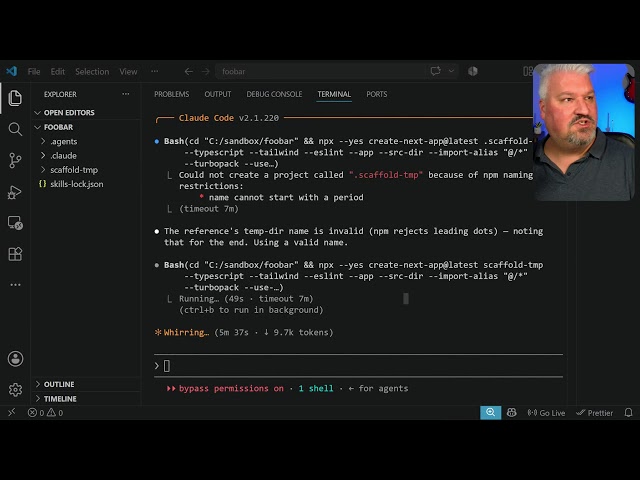This screenshot has height=480, width=640.
Task: Click the 'Whirring…' status line
Action: [x=244, y=332]
